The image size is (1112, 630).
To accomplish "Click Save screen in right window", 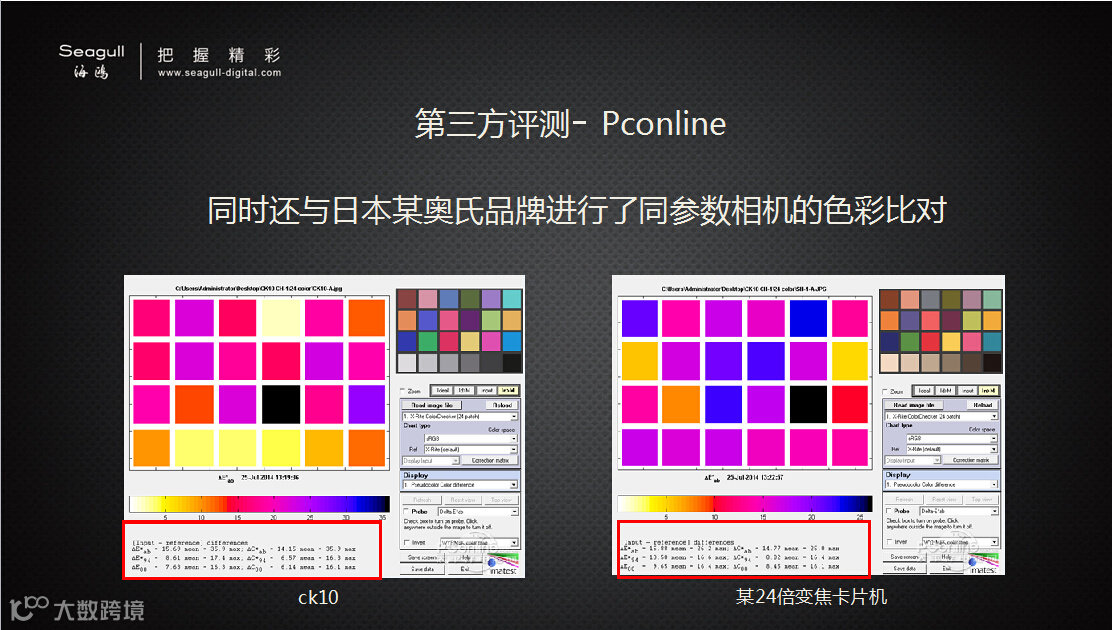I will [904, 557].
